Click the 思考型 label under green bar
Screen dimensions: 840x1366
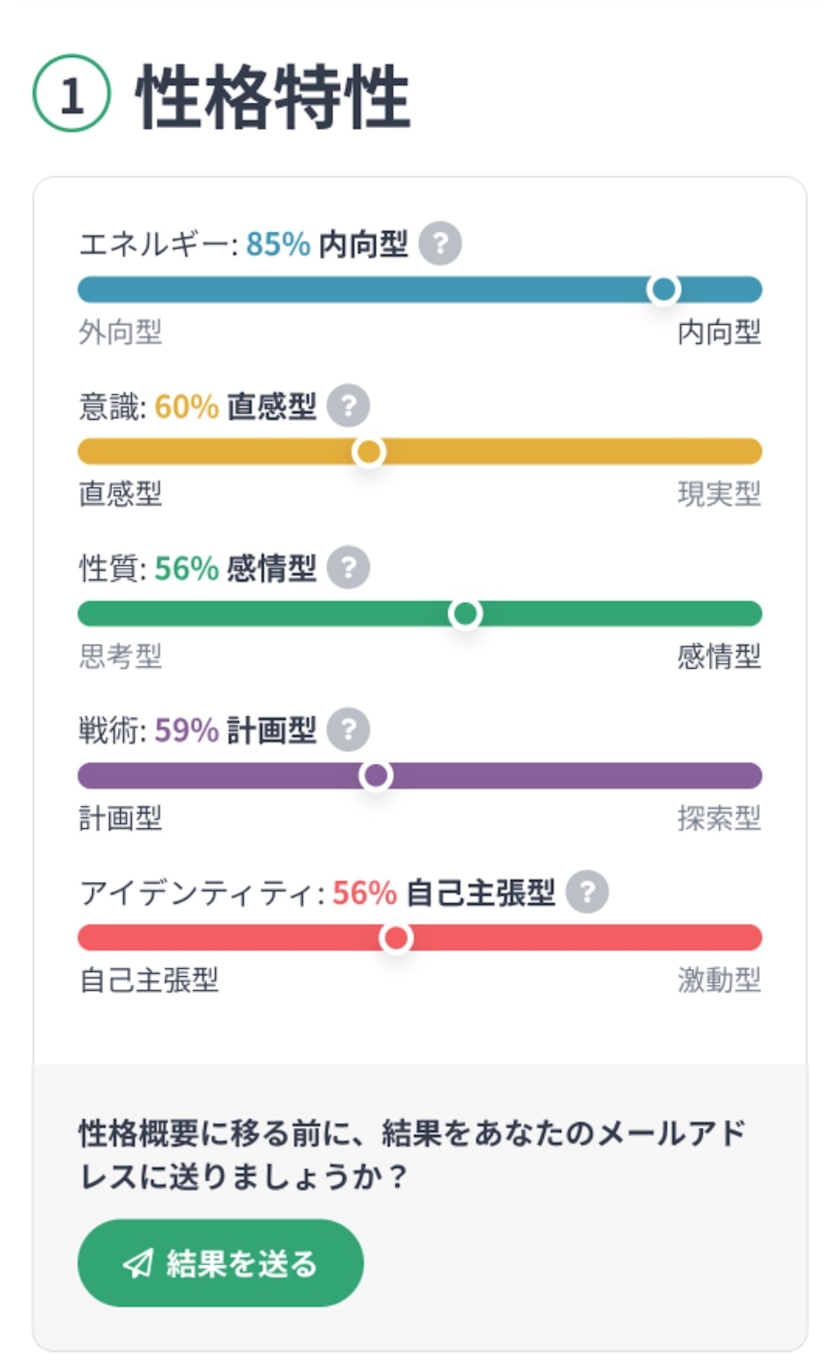(x=120, y=657)
